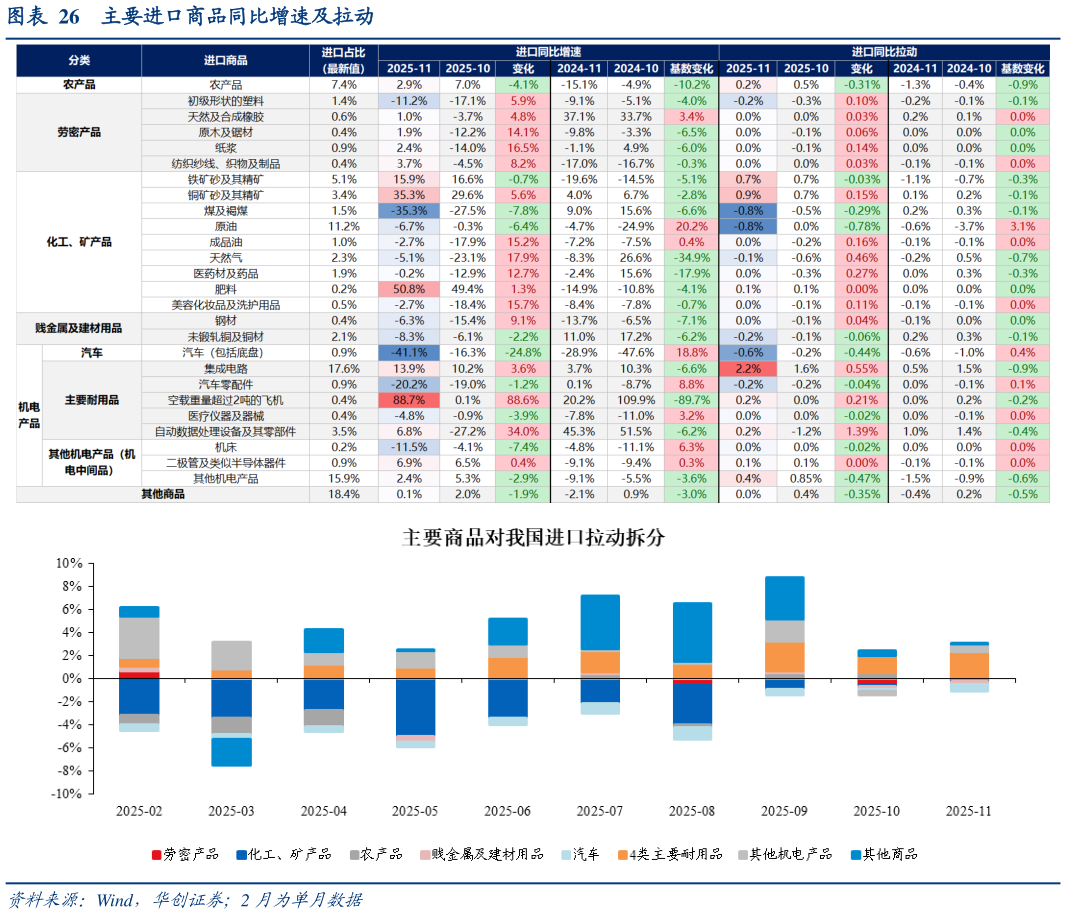Select the 2025-11 stacked bar
This screenshot has height=914, width=1066.
click(969, 667)
